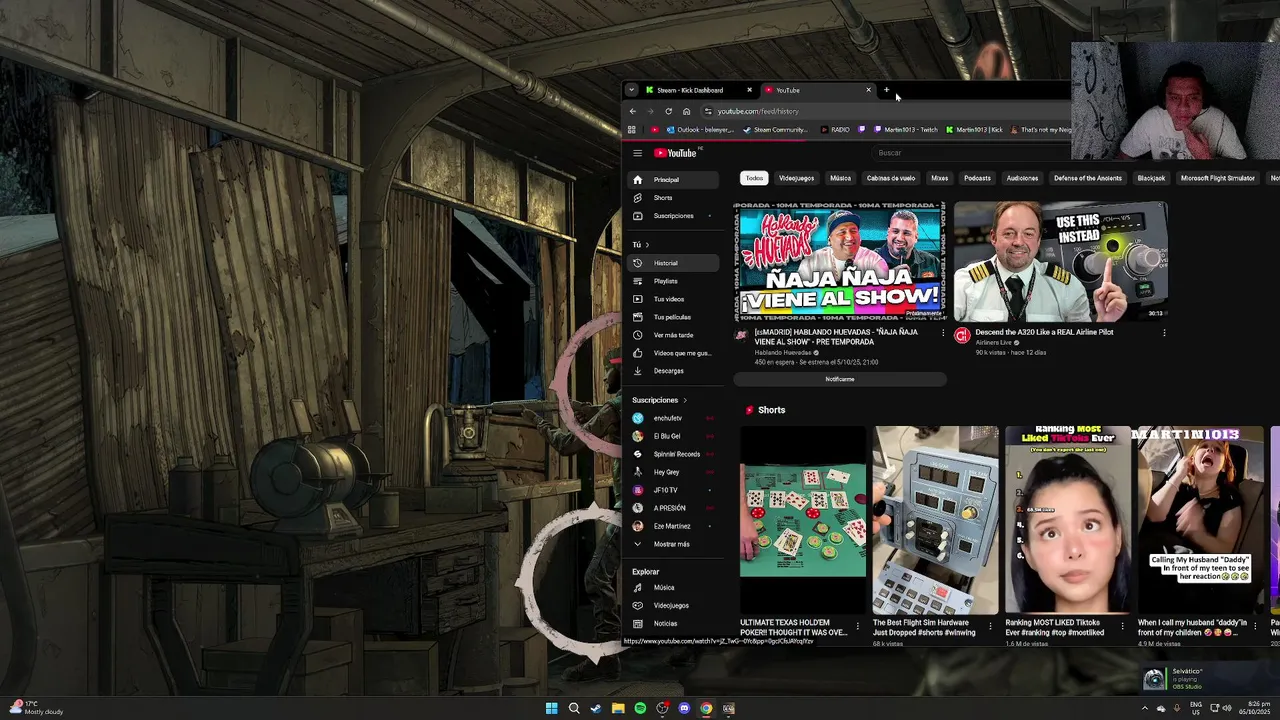Open Noticias under Explorar
The height and width of the screenshot is (720, 1280).
[674, 624]
